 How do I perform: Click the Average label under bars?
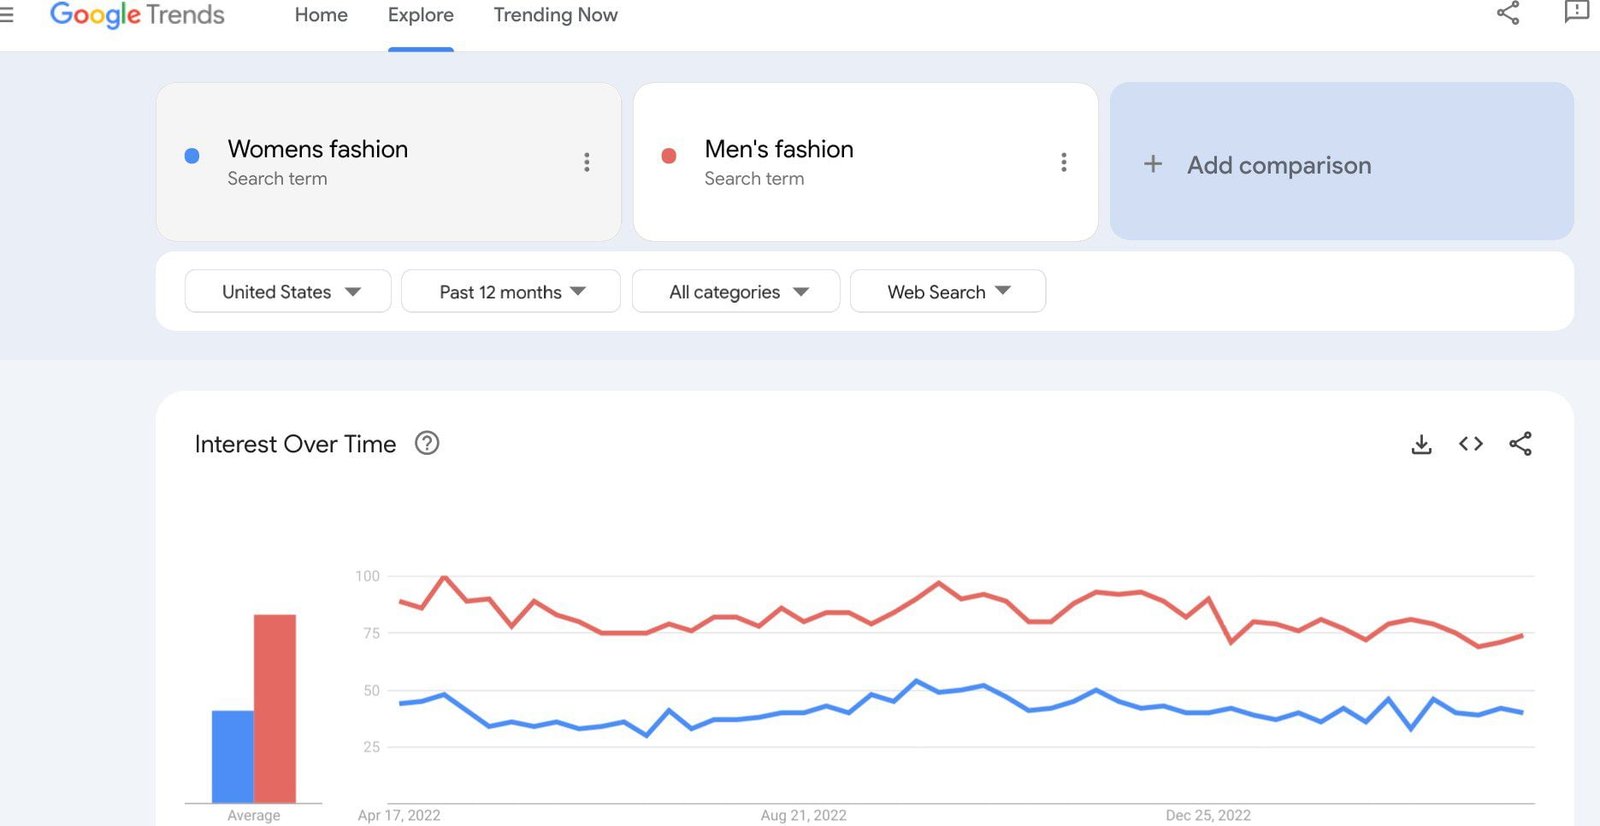[x=254, y=815]
